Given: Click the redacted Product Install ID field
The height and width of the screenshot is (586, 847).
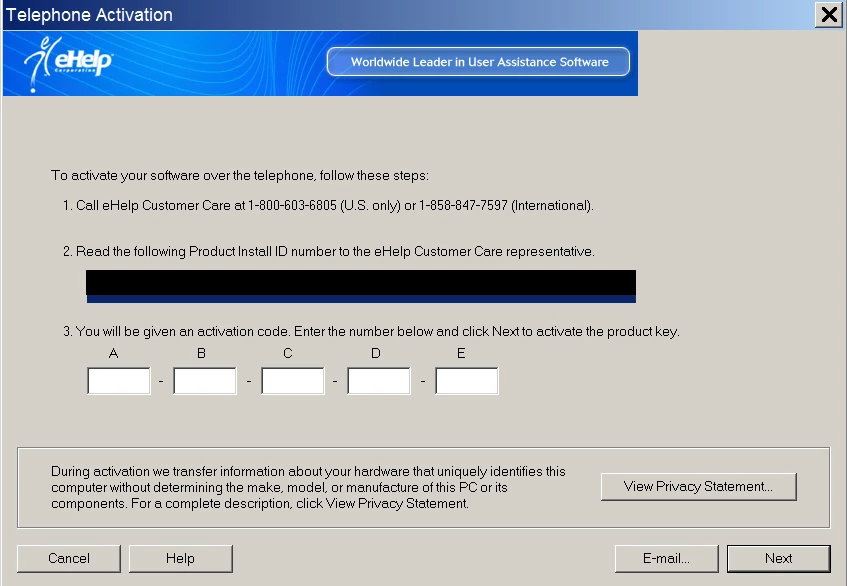Looking at the screenshot, I should coord(361,286).
